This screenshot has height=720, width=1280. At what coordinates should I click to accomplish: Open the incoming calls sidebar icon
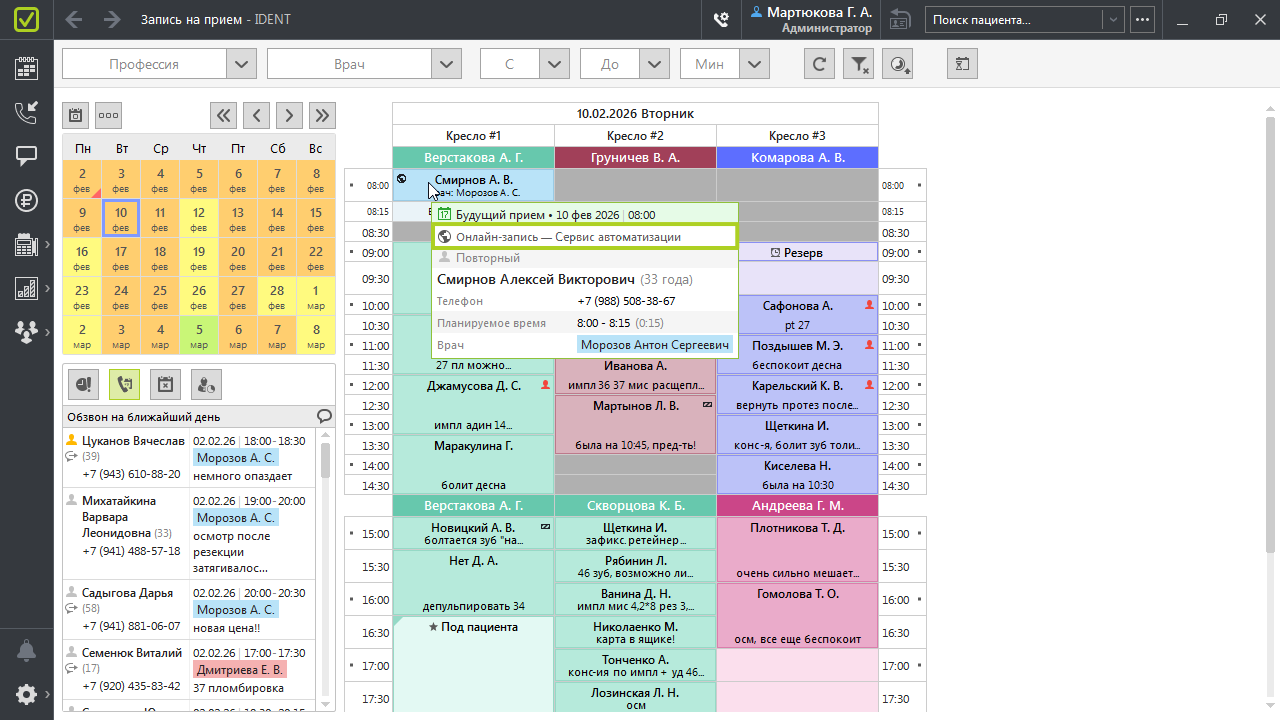pyautogui.click(x=26, y=113)
